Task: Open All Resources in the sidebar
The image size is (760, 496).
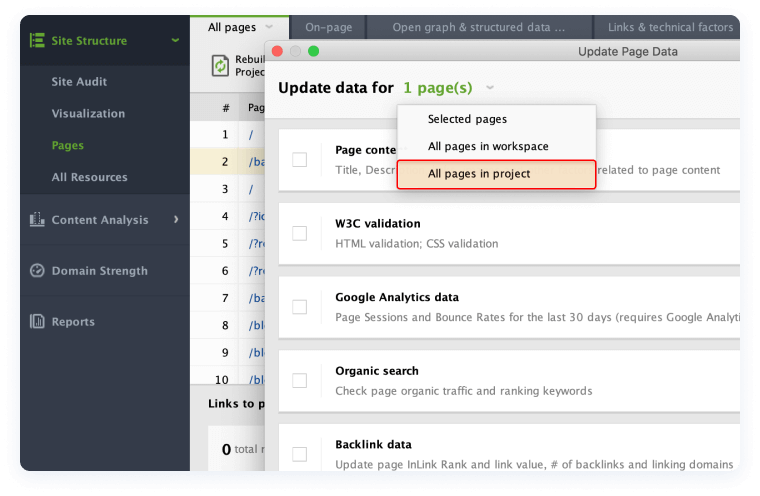Action: [x=89, y=178]
